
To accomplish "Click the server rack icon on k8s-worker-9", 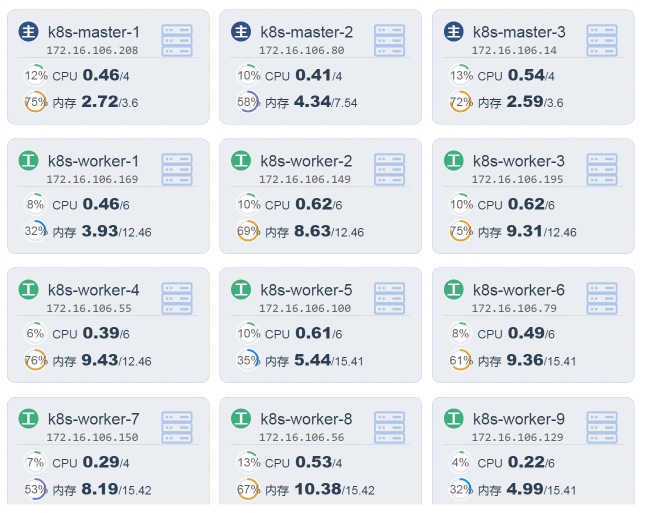I will (x=602, y=427).
